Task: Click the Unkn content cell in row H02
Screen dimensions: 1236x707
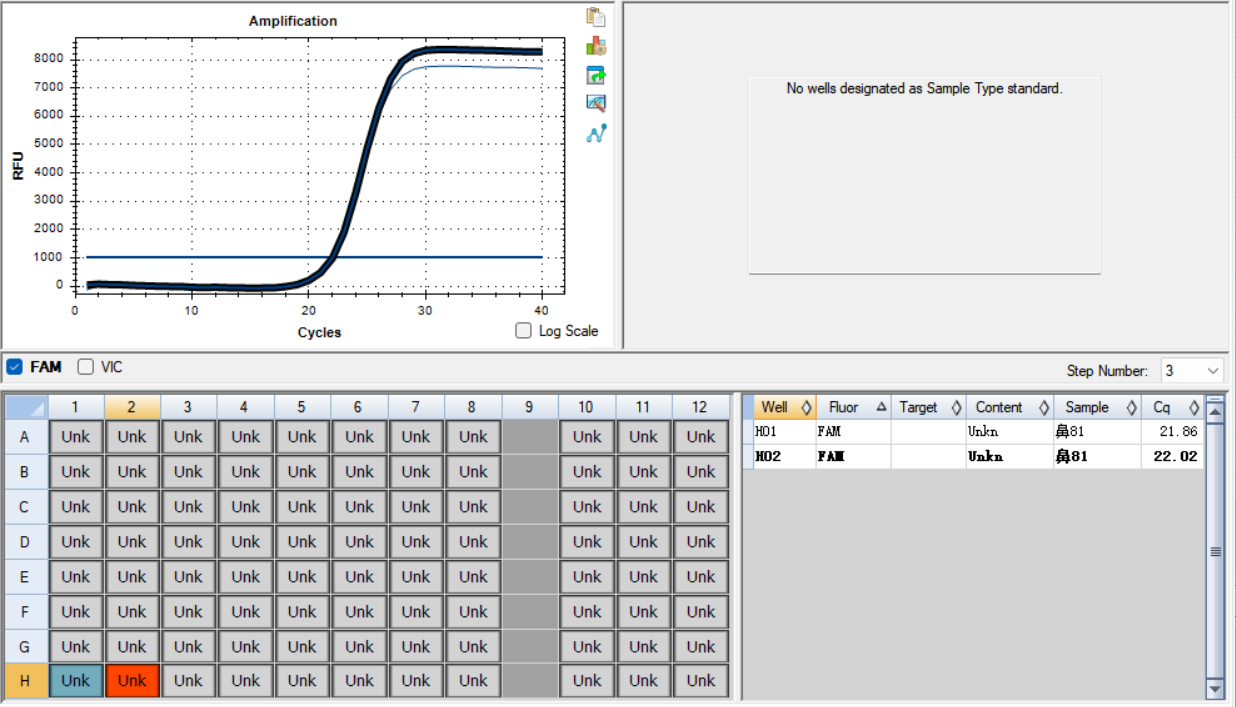Action: [1009, 457]
